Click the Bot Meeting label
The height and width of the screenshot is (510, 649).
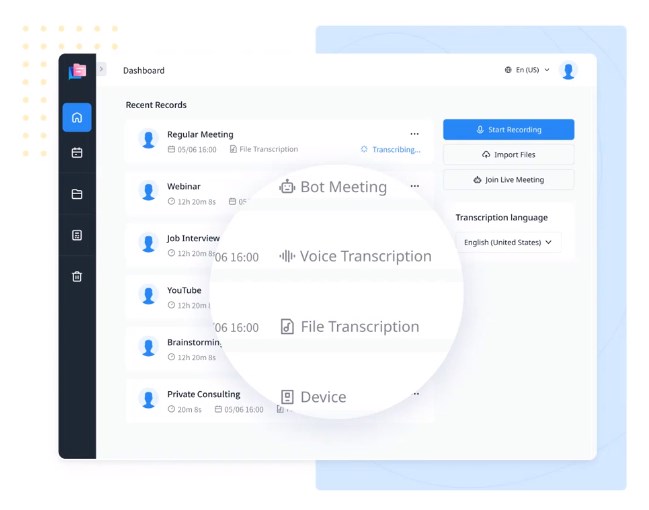coord(344,187)
